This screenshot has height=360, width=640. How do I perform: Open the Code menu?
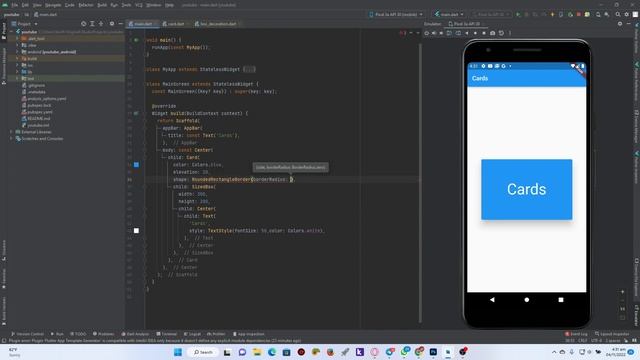click(x=70, y=5)
